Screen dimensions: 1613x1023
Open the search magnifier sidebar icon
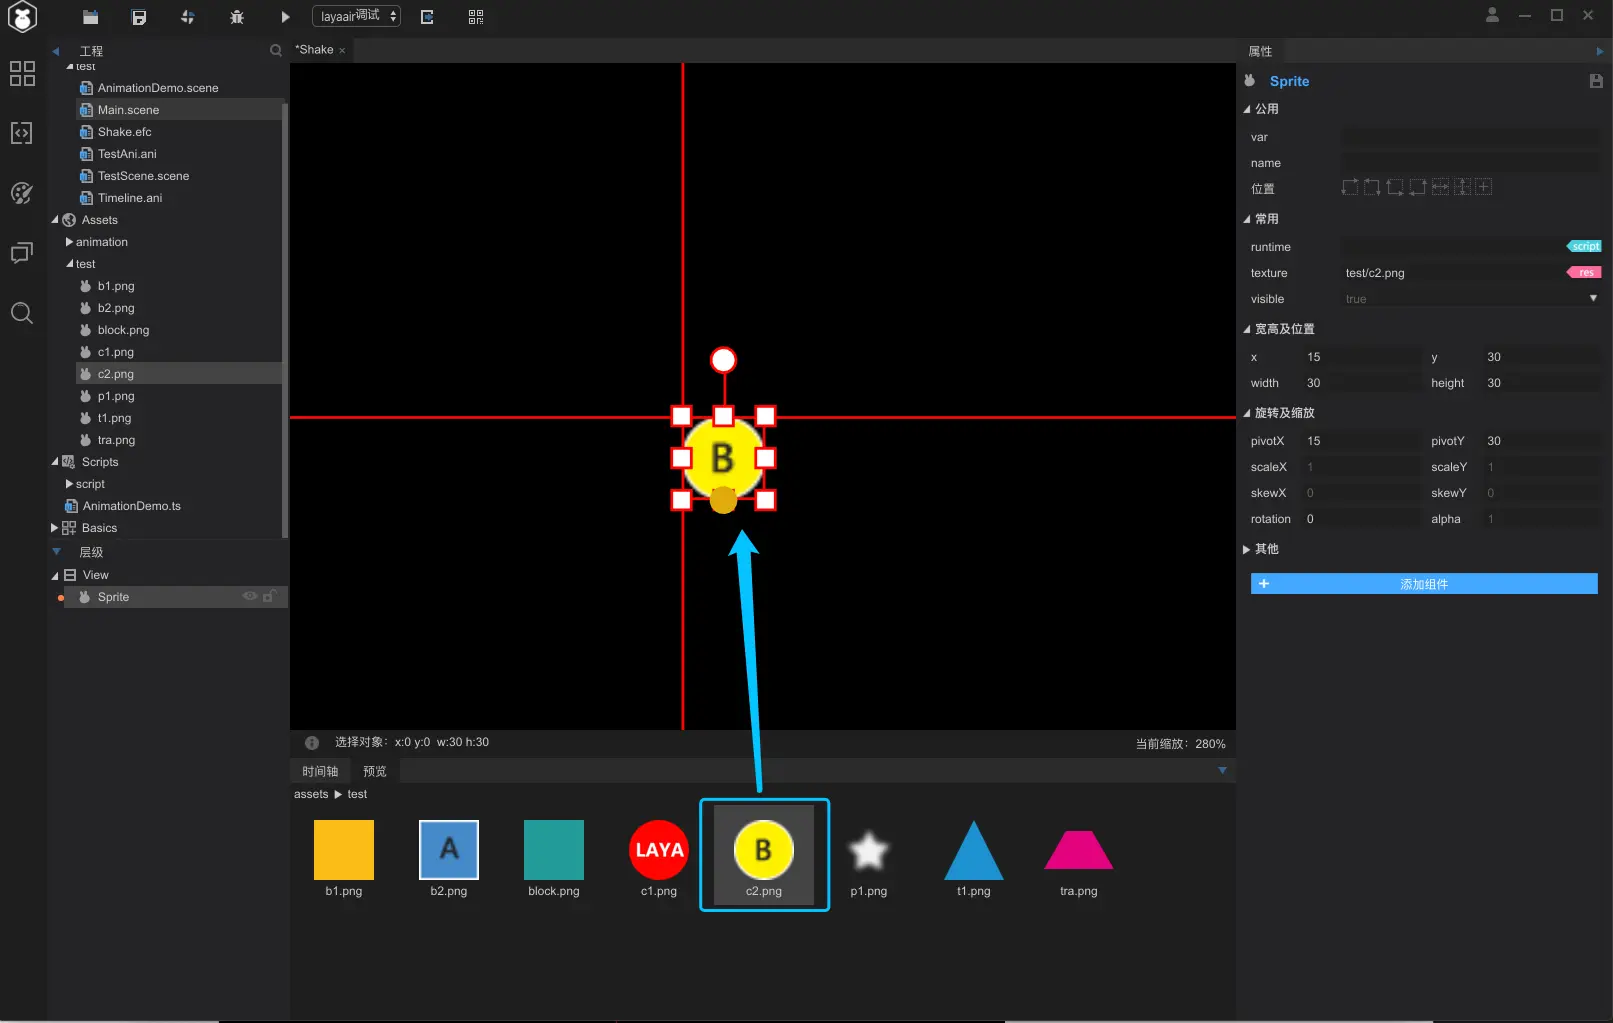22,313
